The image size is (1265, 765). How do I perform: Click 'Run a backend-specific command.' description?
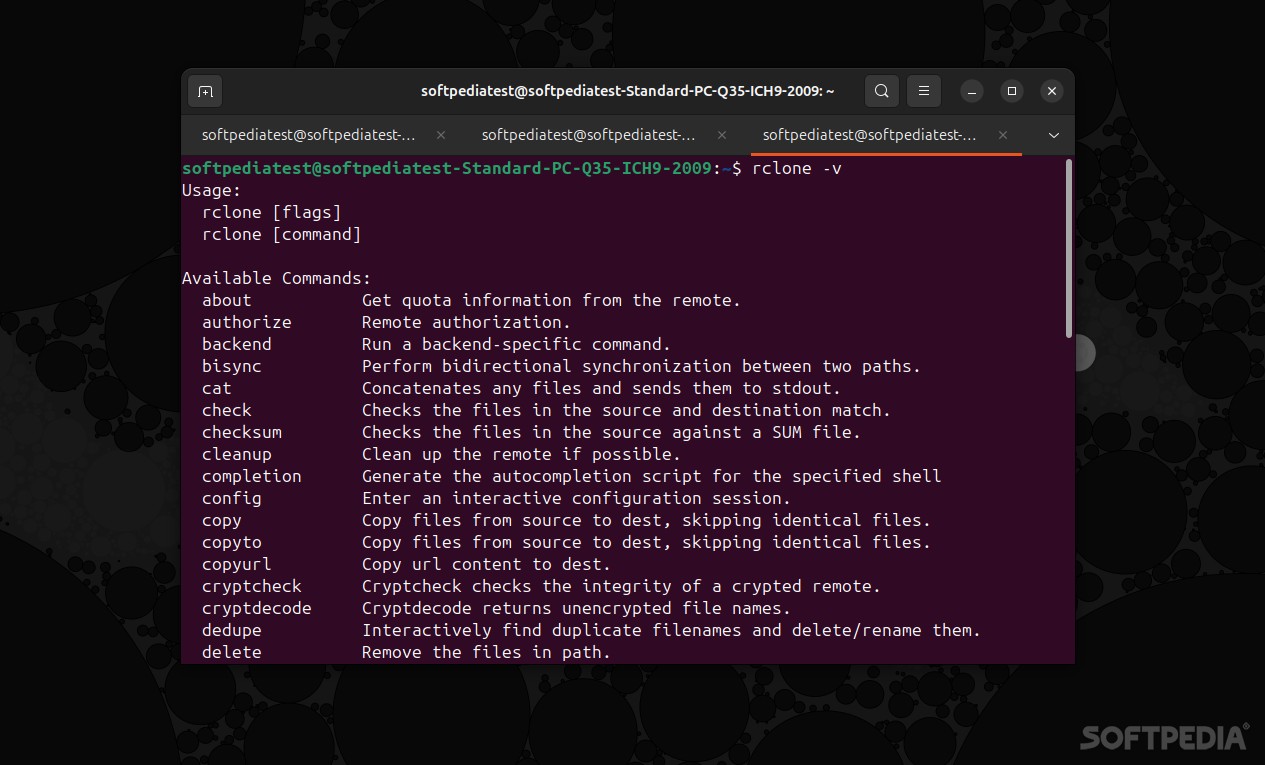pyautogui.click(x=517, y=344)
